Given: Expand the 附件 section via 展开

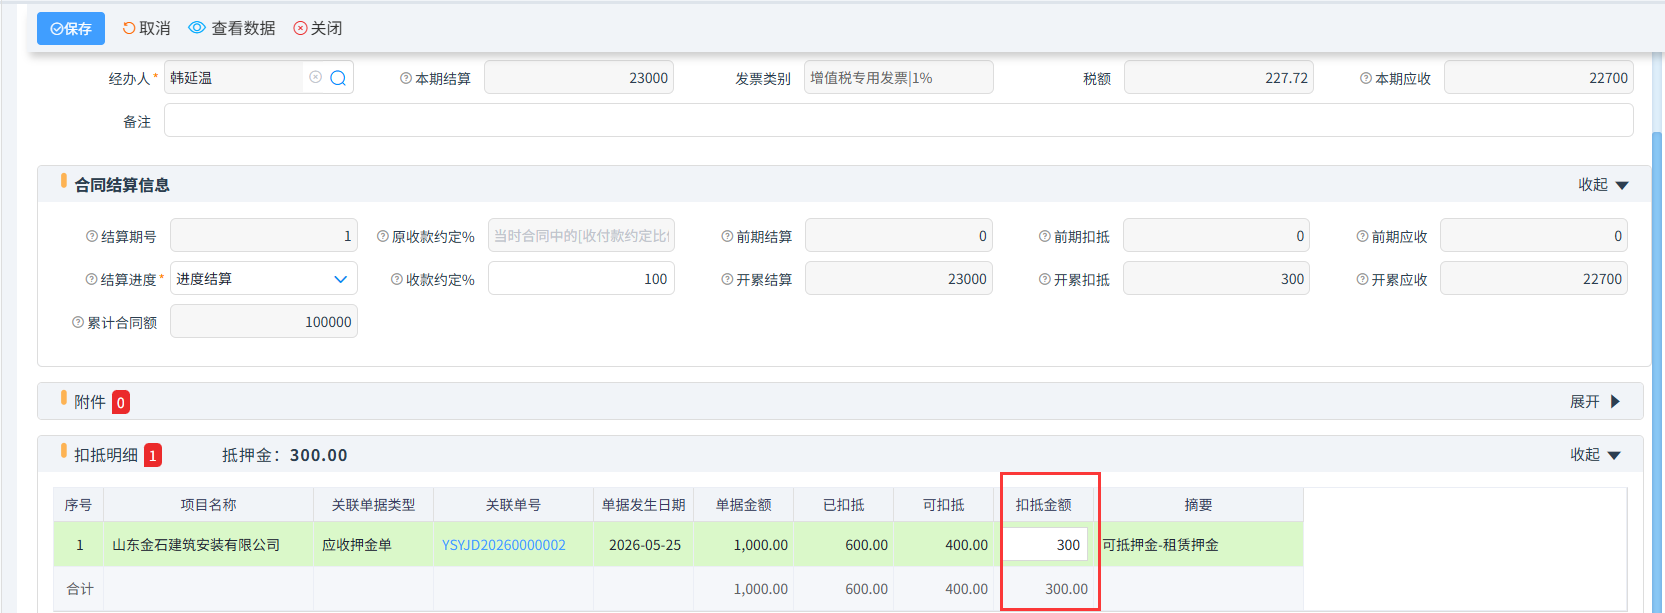Looking at the screenshot, I should click(x=1595, y=402).
